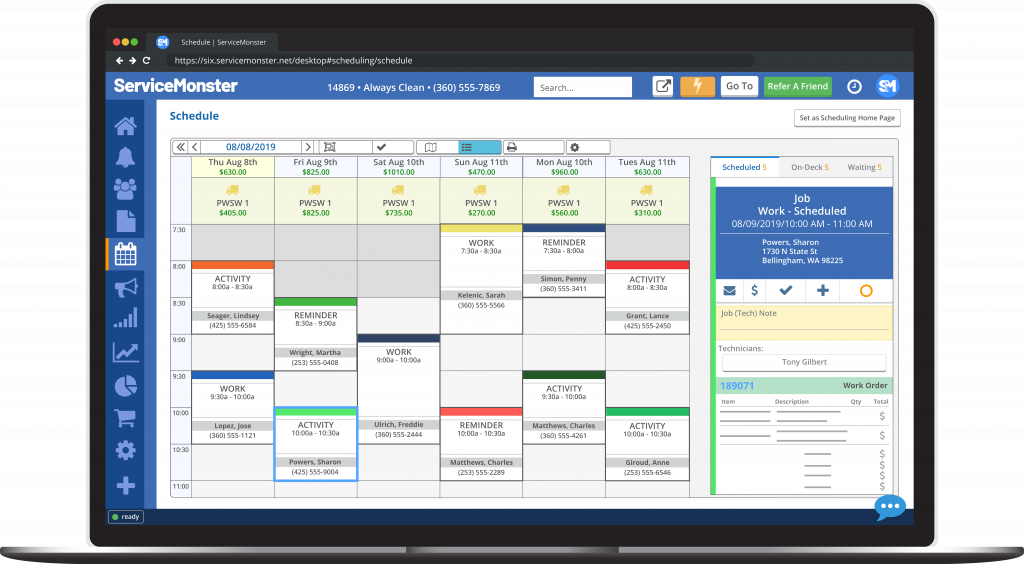Open Ulrich, Freddie work appointment
Screen dimensions: 1024x564
(398, 389)
